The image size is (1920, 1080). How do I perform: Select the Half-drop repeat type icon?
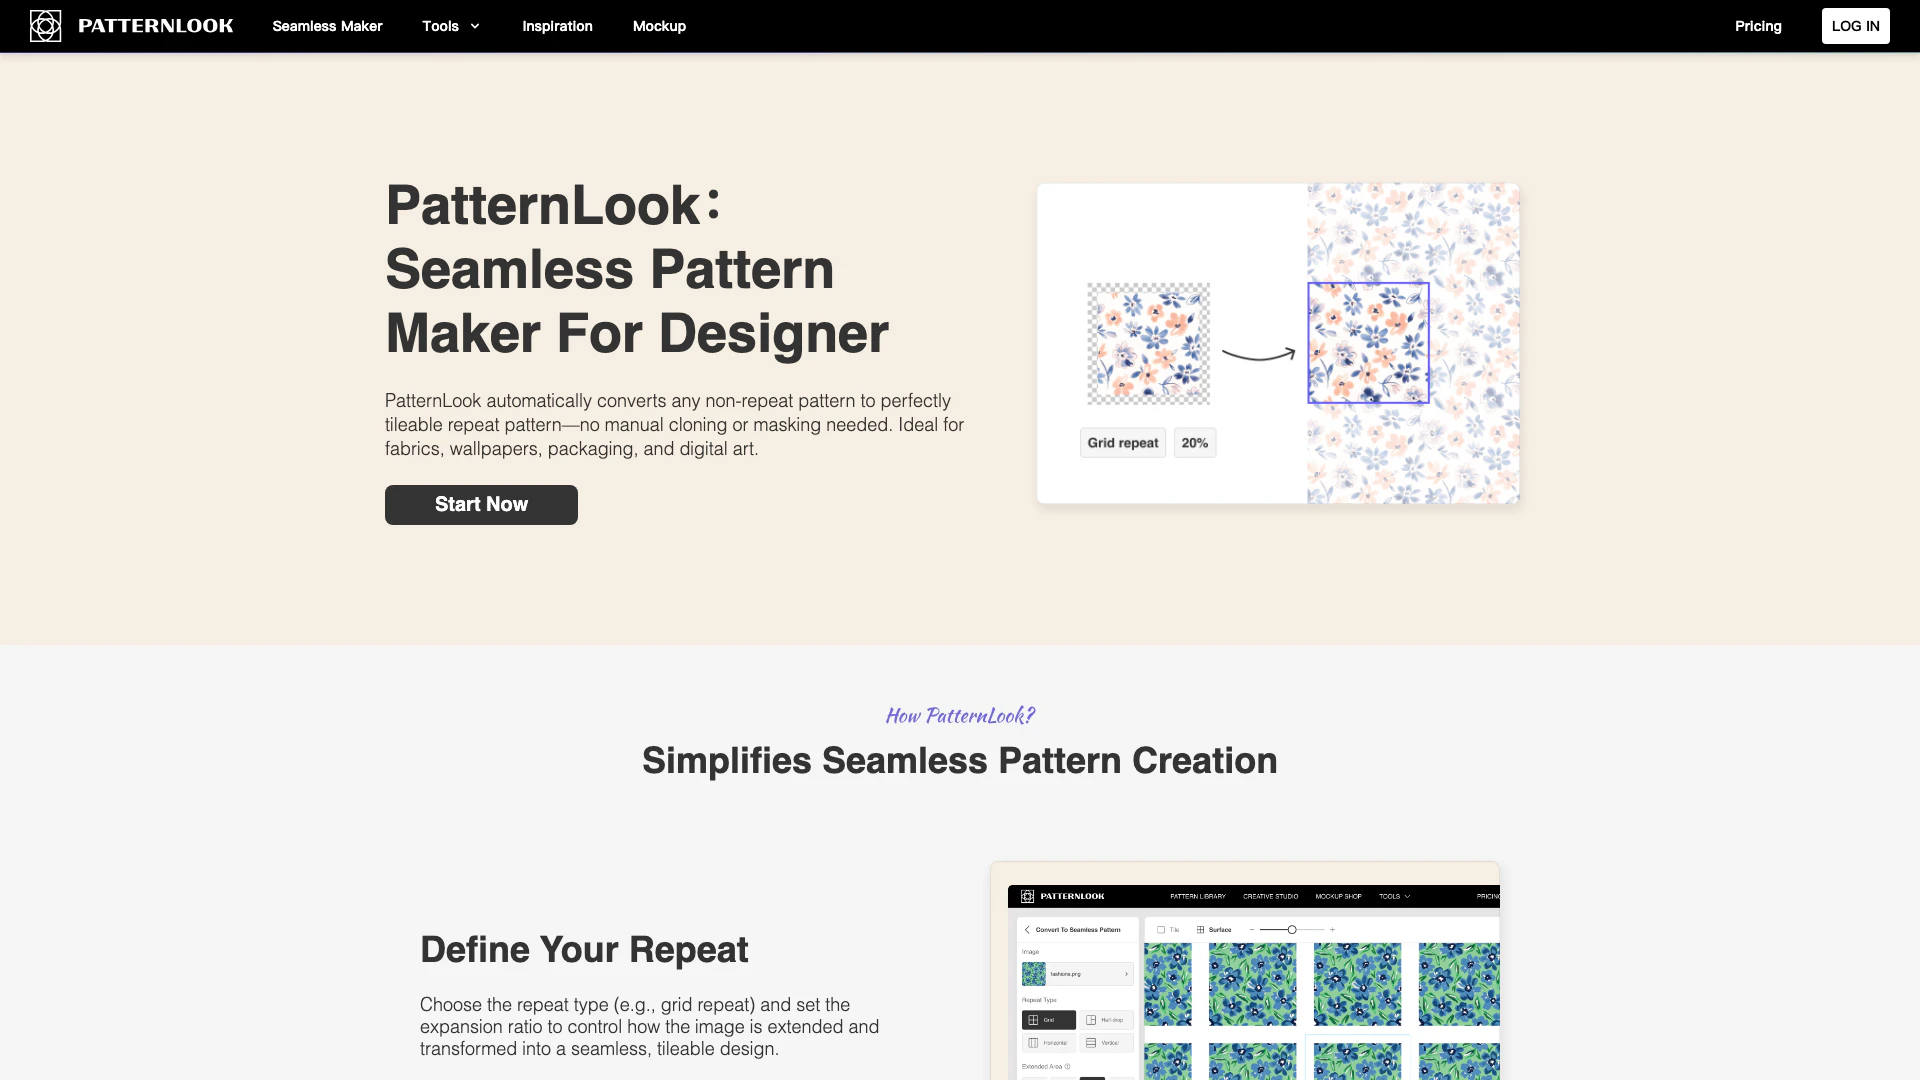(1092, 1020)
